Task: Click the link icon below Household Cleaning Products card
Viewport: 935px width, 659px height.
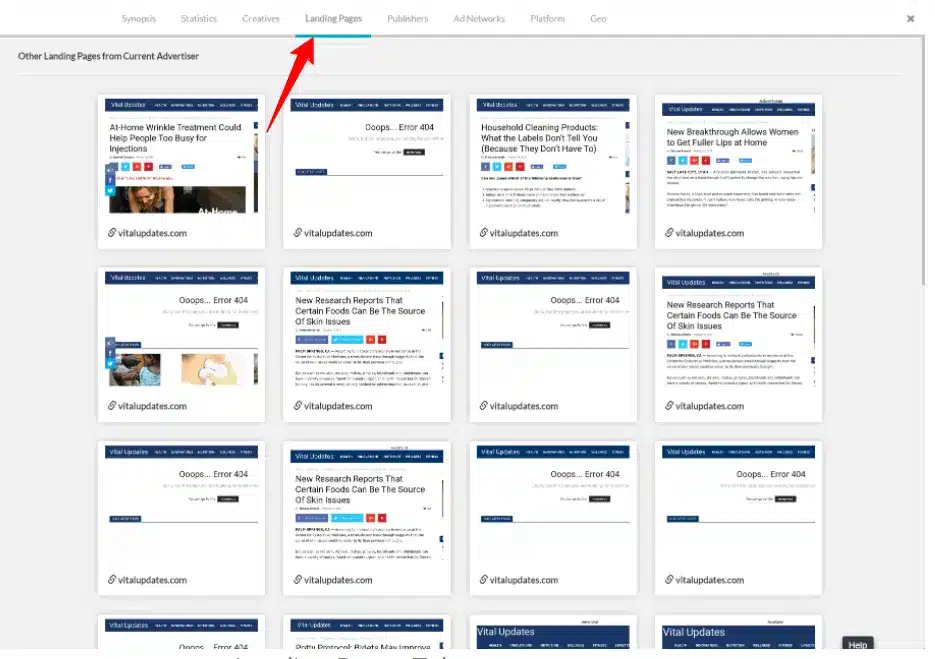Action: 484,233
